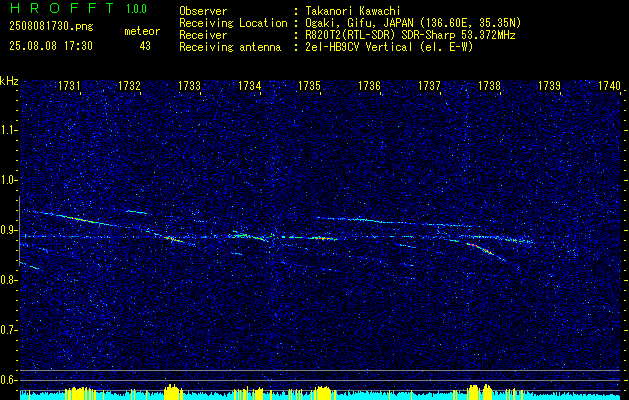
Task: Click the 1736 time marker
Action: pyautogui.click(x=369, y=85)
